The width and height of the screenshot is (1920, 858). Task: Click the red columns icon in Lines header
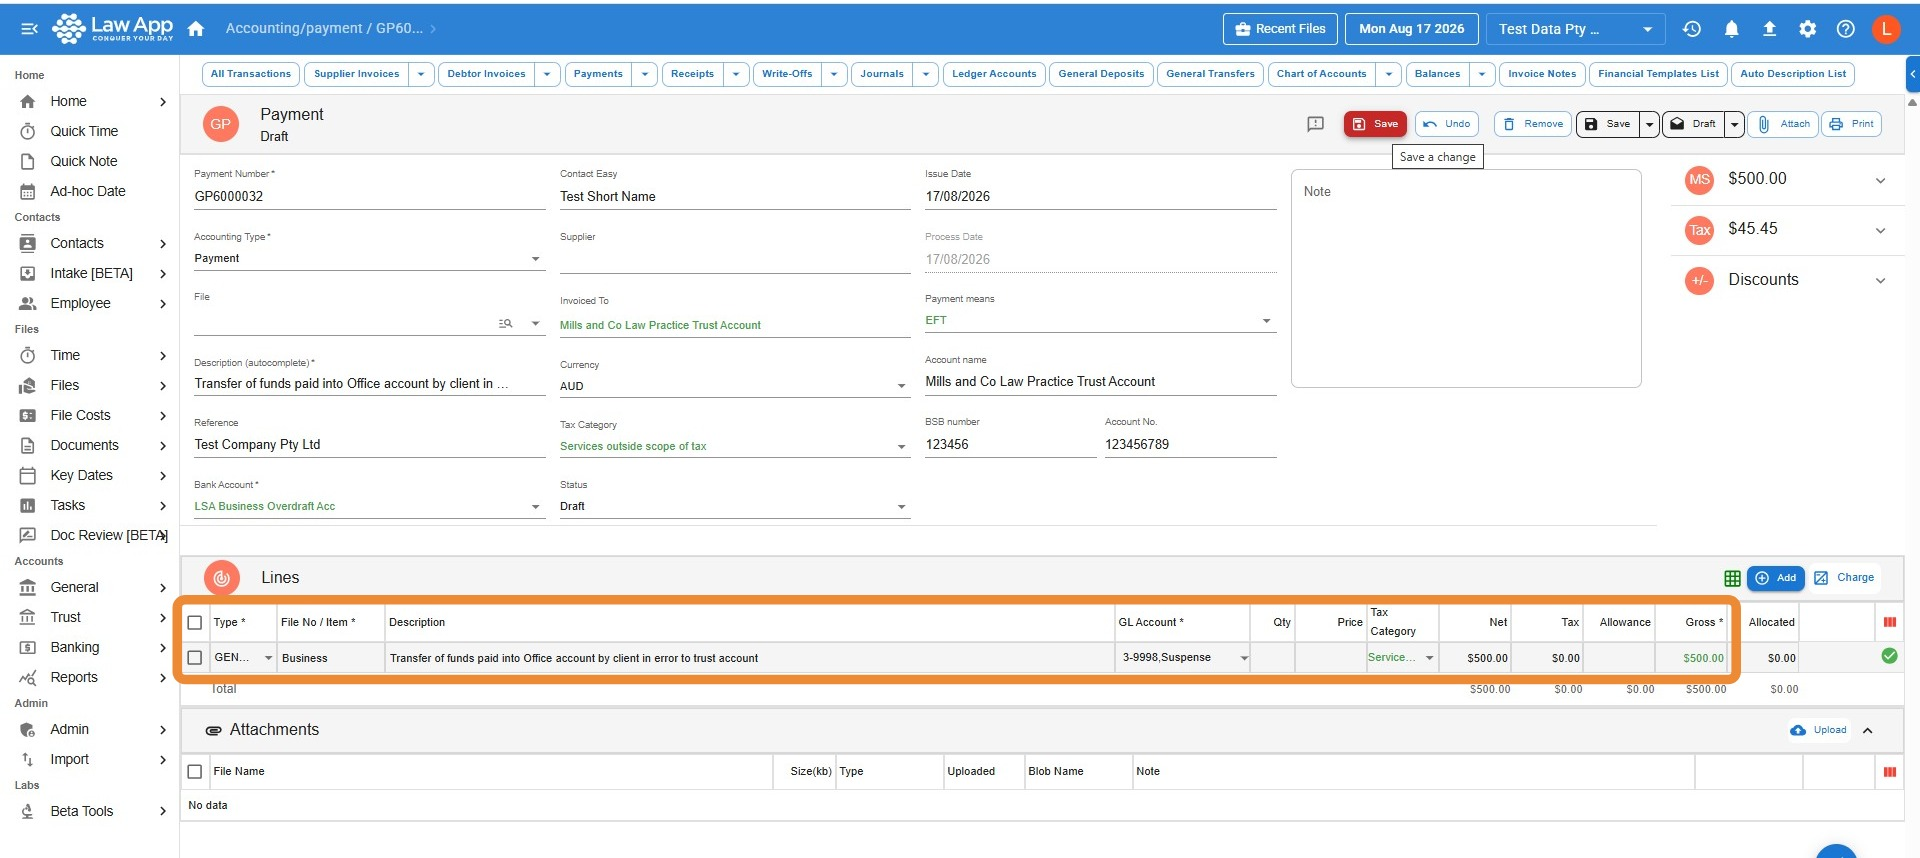[1889, 622]
